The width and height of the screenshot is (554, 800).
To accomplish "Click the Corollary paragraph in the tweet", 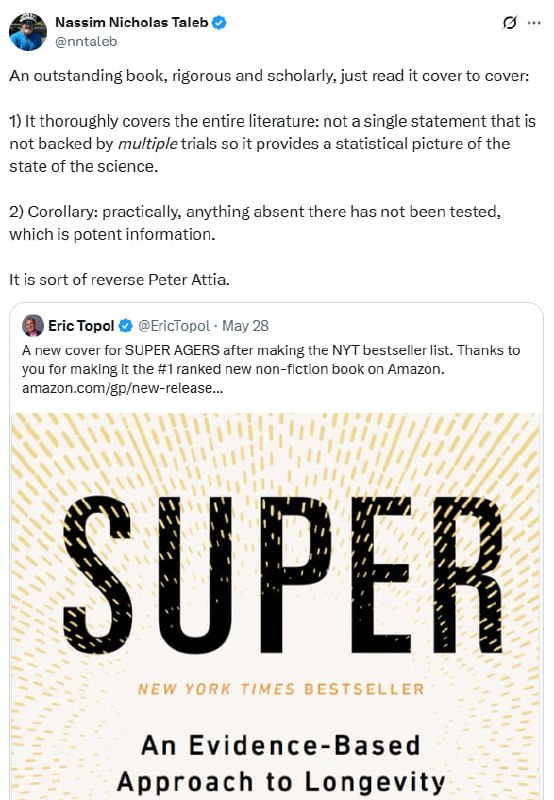I will pos(255,223).
